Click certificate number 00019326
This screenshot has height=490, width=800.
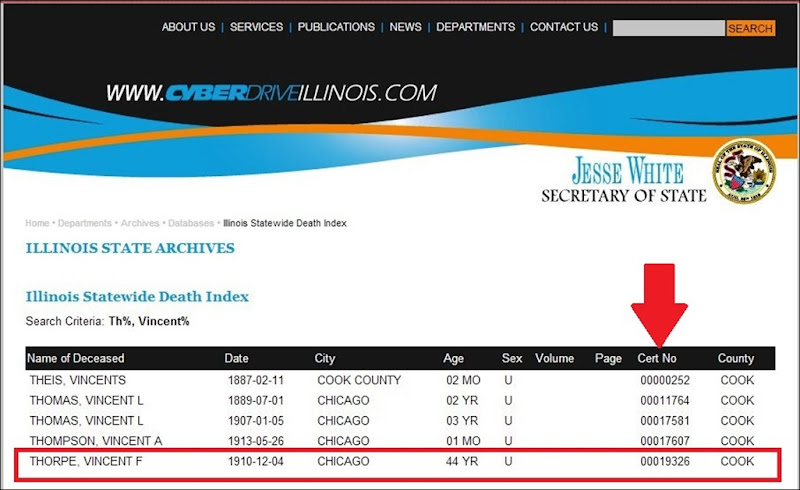click(665, 461)
